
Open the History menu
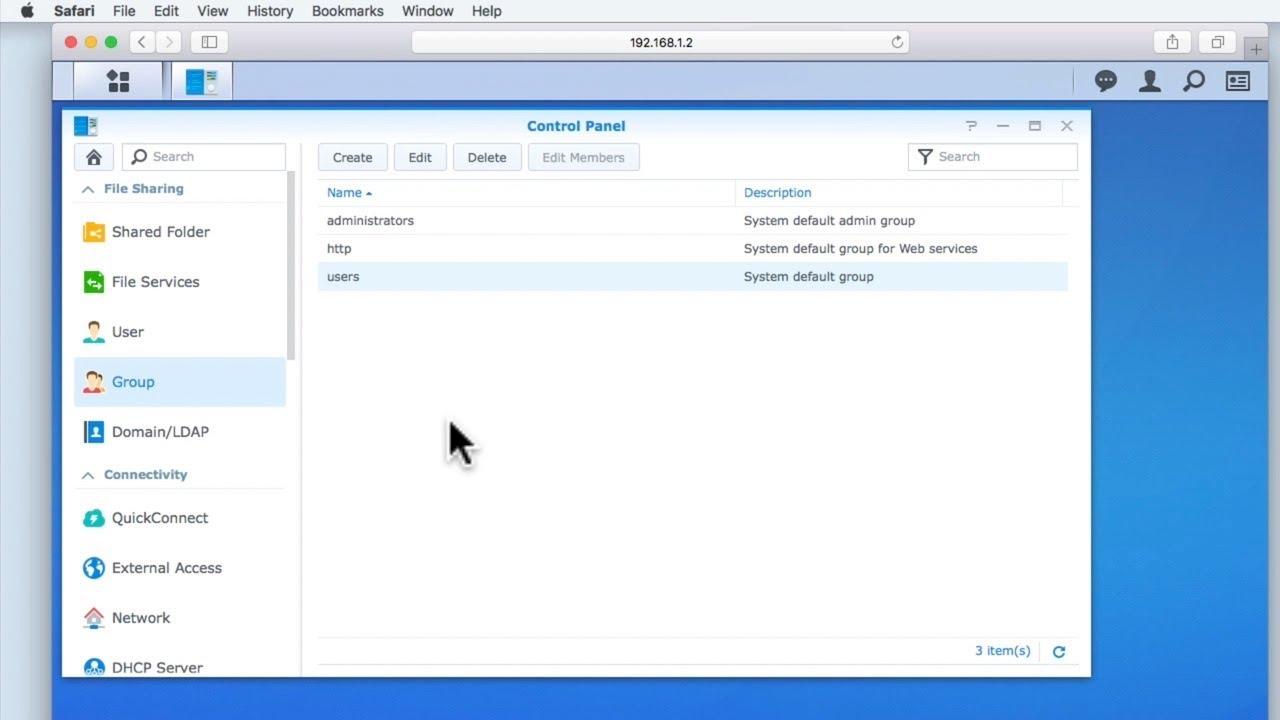click(270, 11)
